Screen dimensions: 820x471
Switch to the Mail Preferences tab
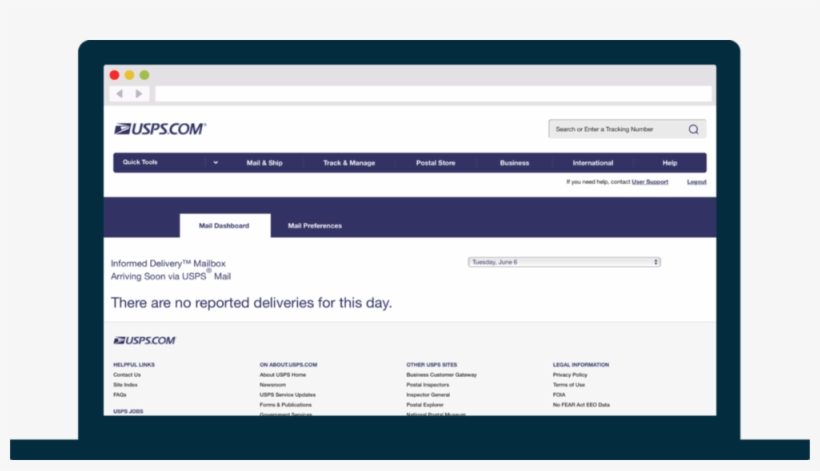(x=315, y=226)
